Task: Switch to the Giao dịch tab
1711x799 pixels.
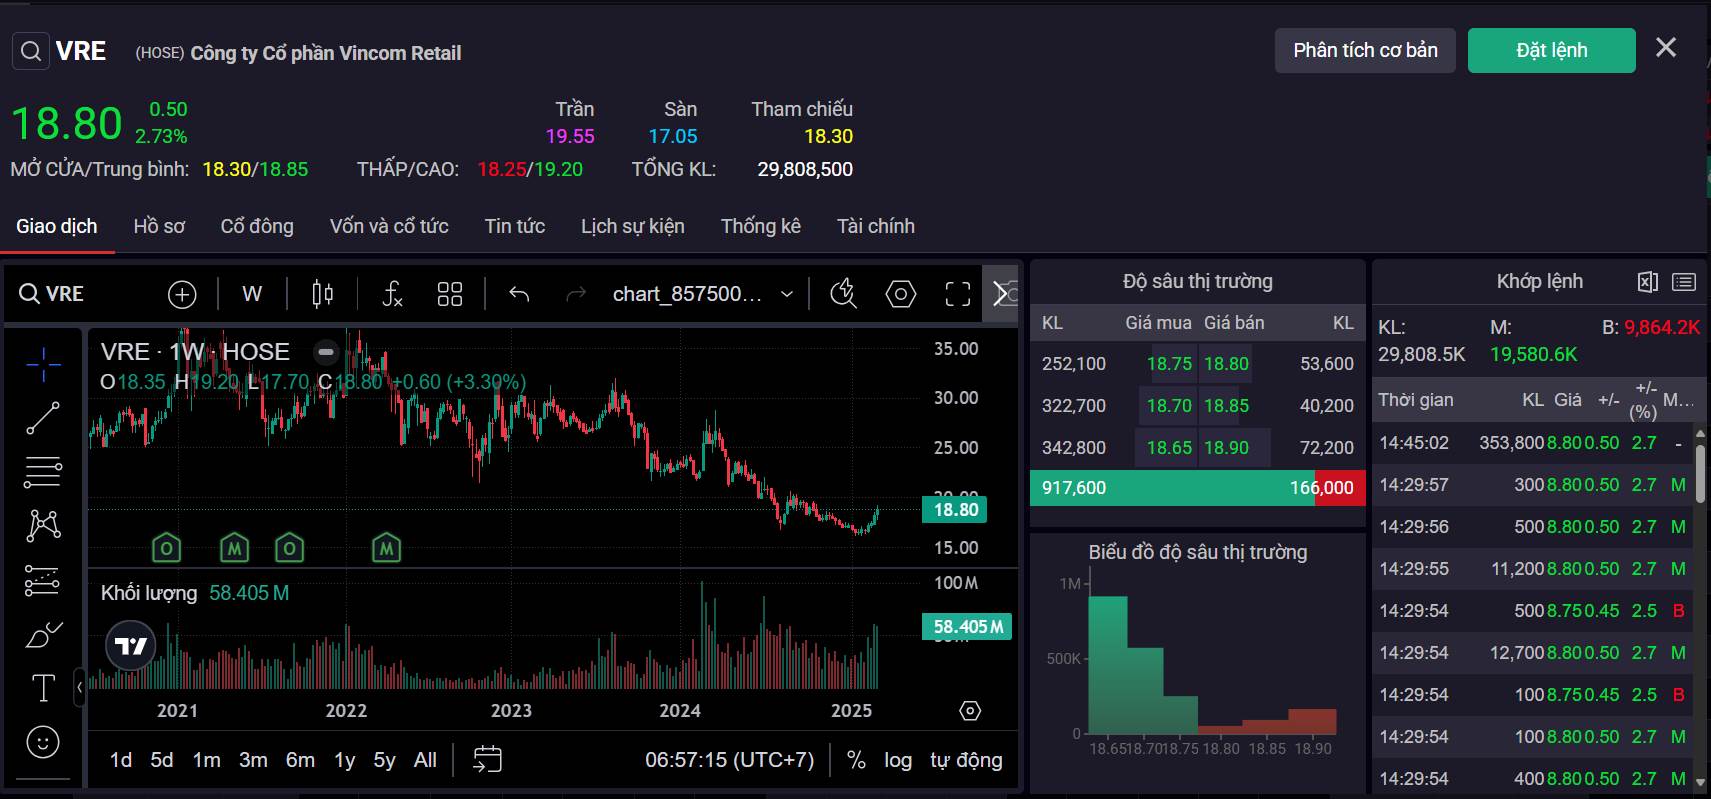Action: [x=57, y=227]
